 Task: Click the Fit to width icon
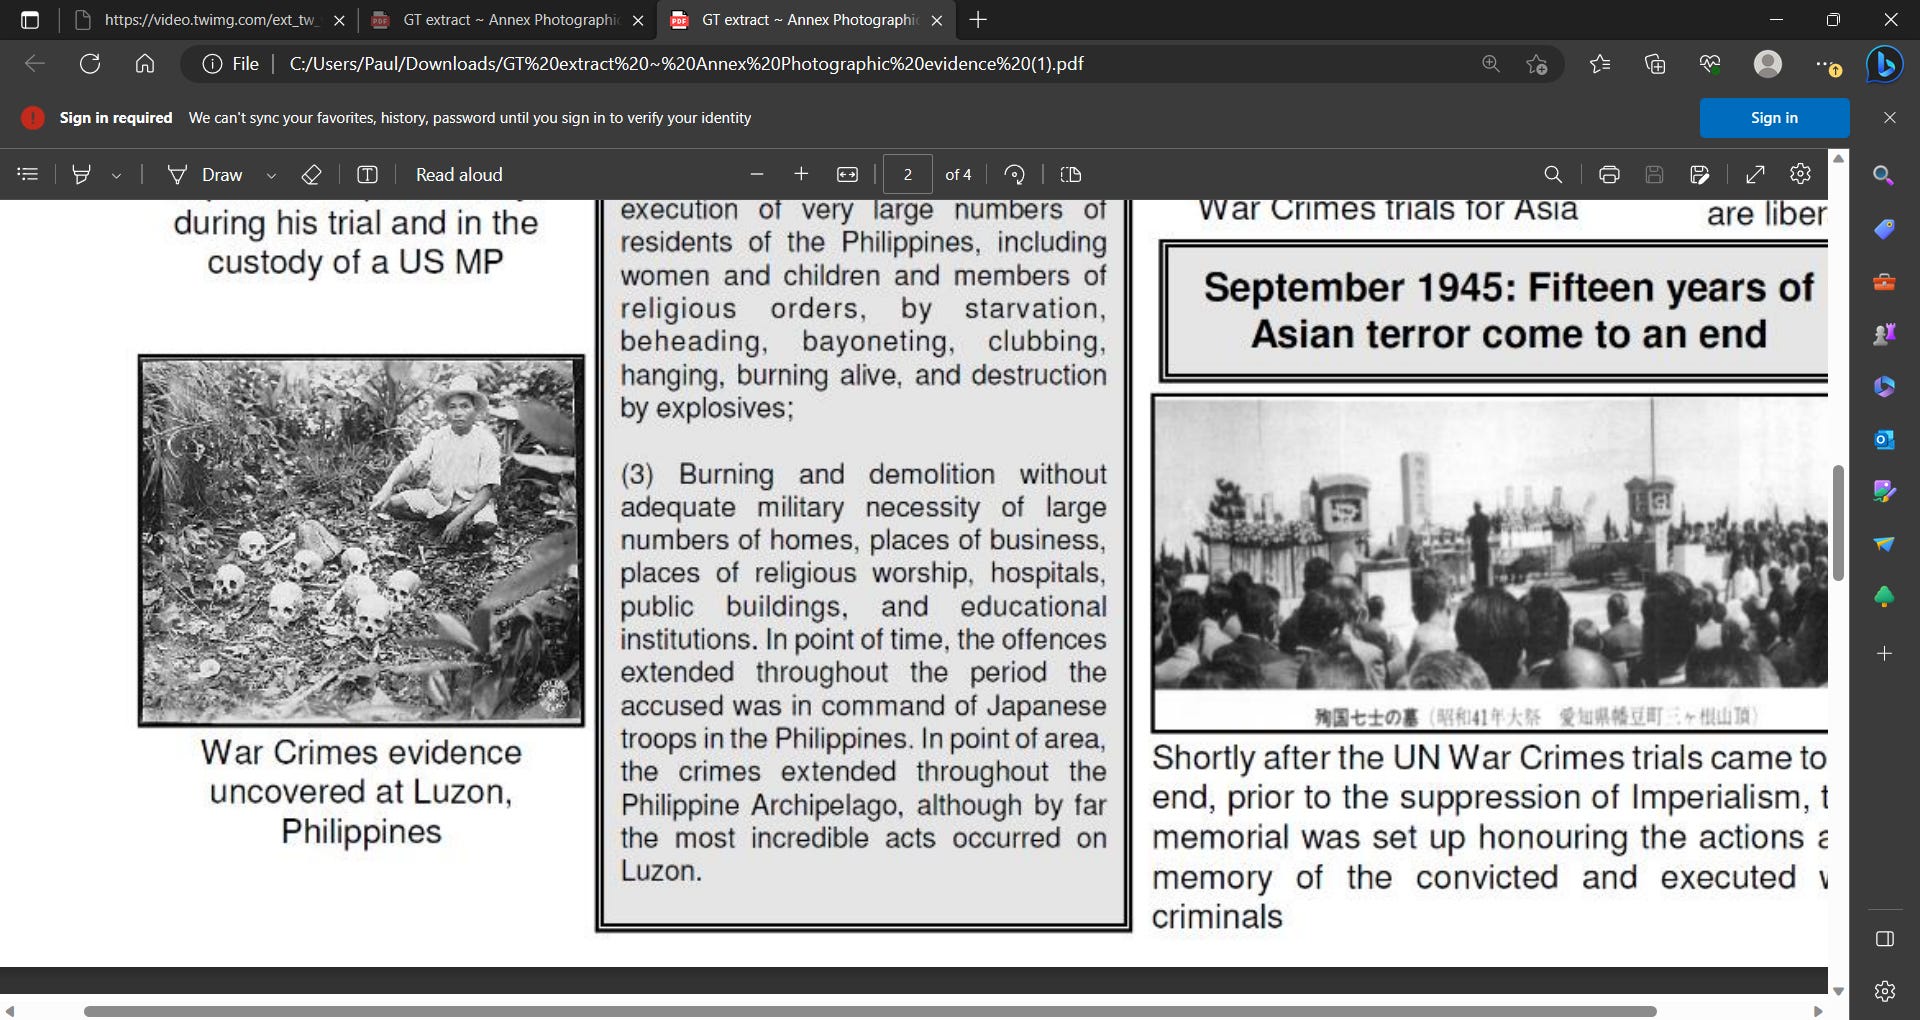click(x=847, y=174)
